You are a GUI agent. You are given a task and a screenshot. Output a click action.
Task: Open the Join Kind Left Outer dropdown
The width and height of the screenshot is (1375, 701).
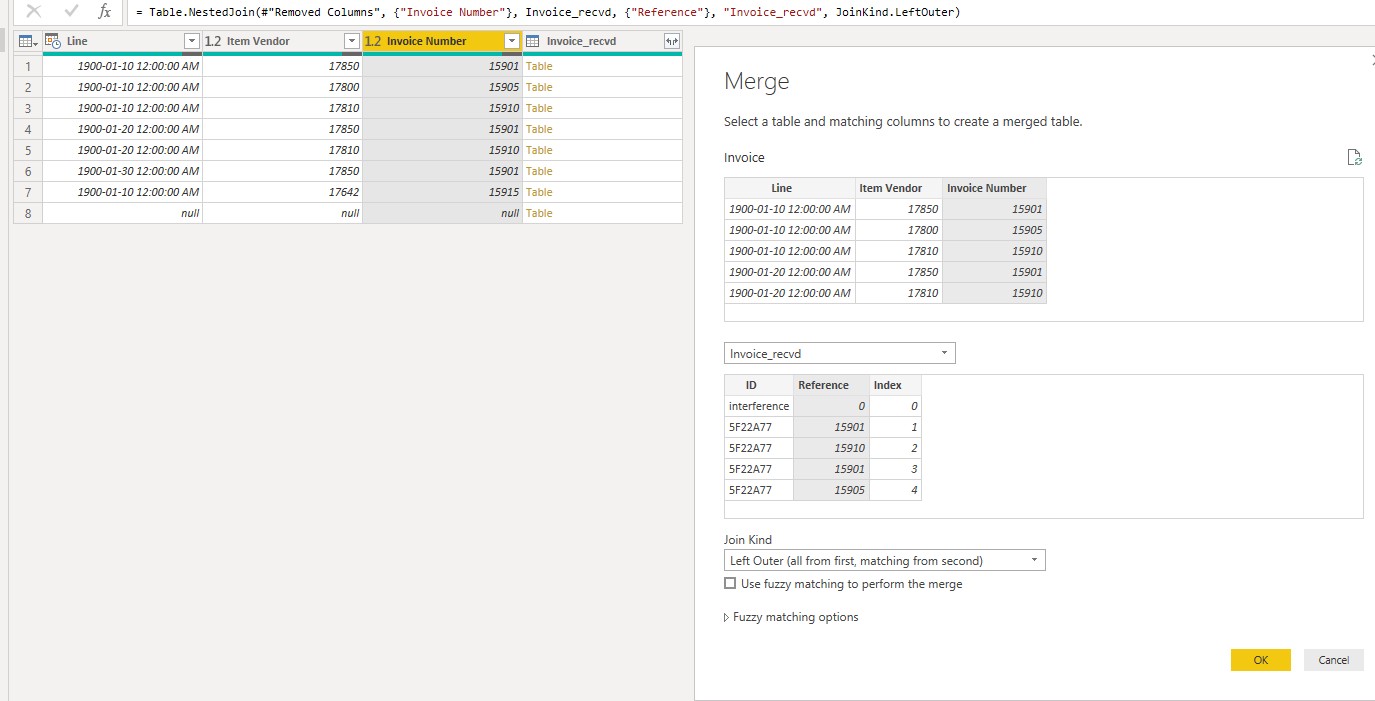(884, 560)
